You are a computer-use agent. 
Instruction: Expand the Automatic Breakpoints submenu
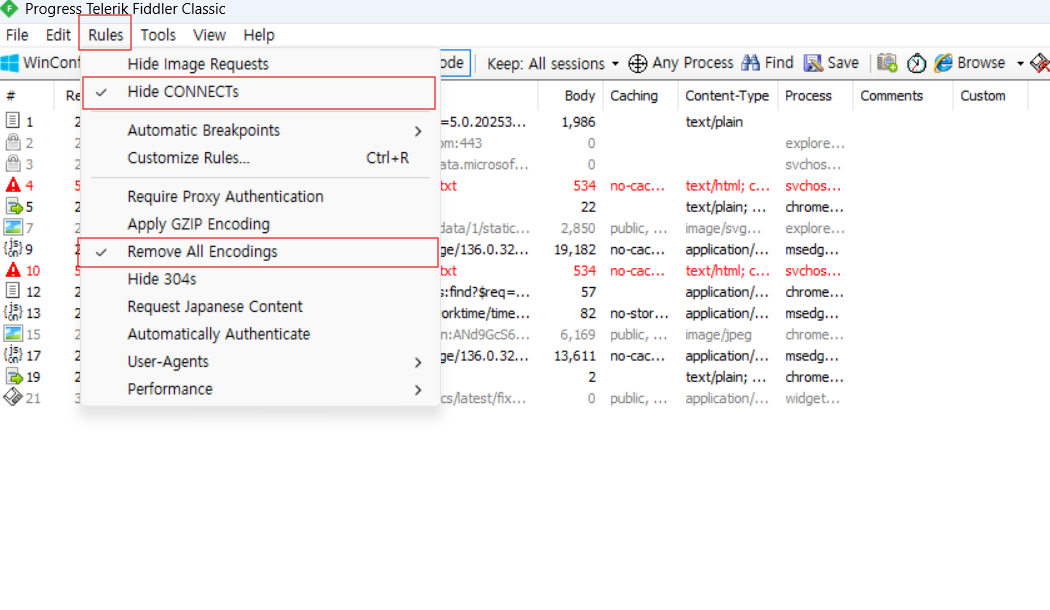pyautogui.click(x=260, y=131)
